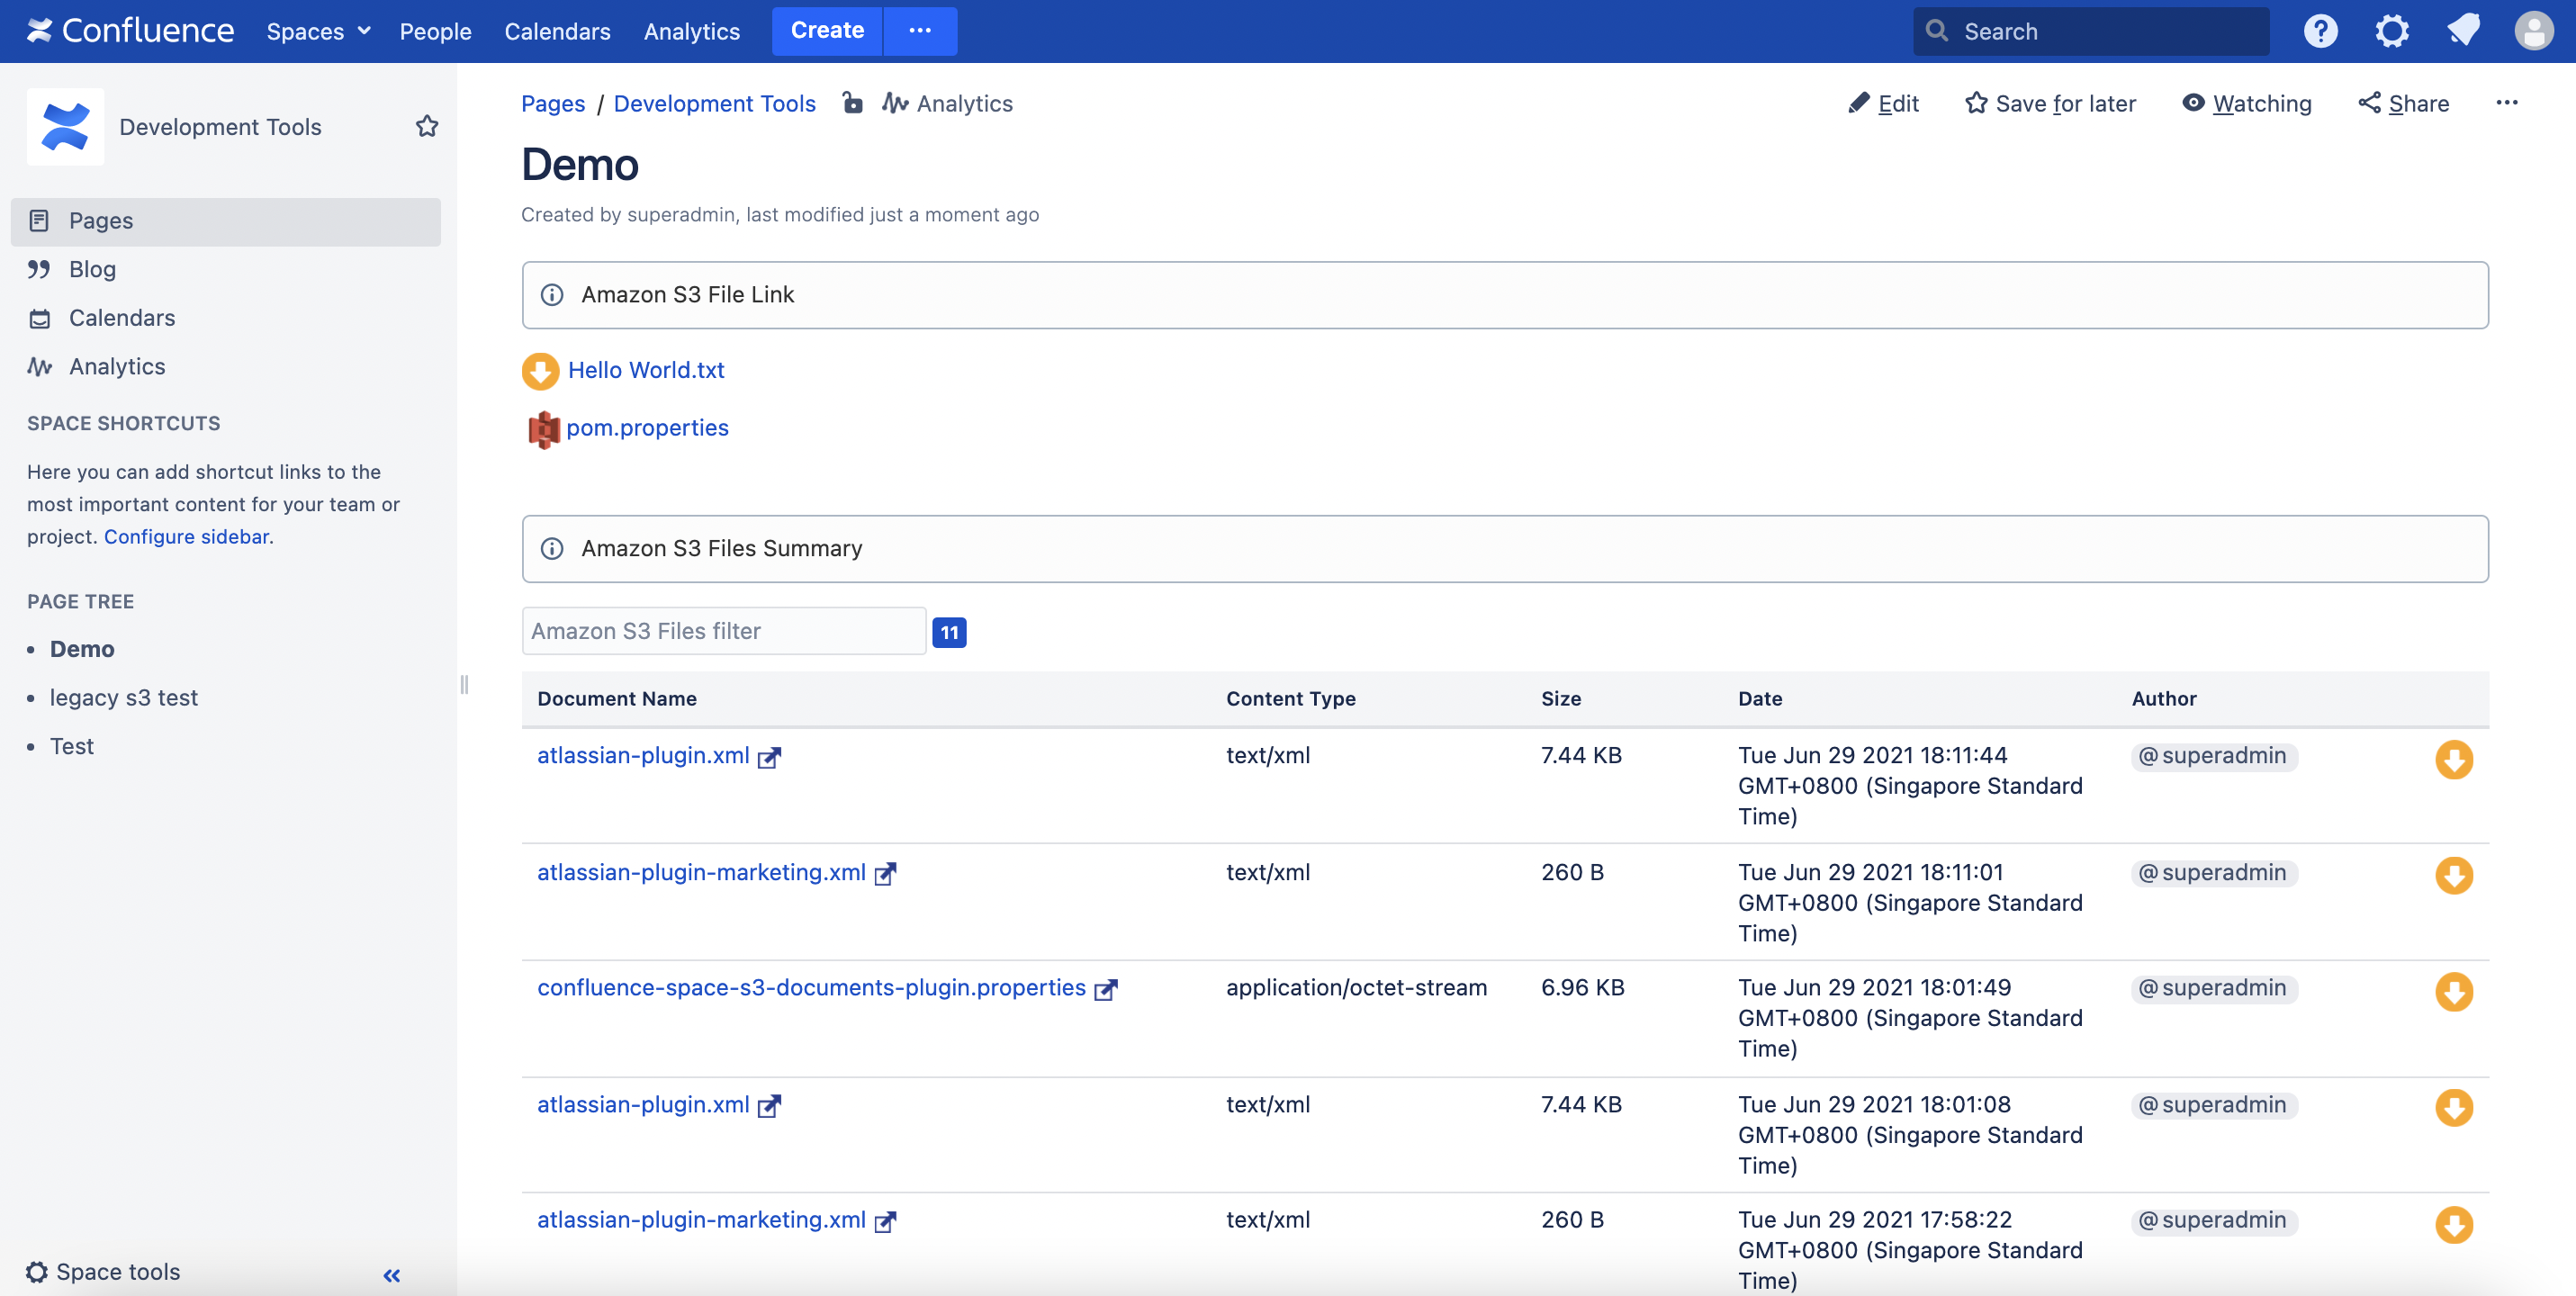Download the confluence-space-s3-documents-plugin.properties file
Image resolution: width=2576 pixels, height=1296 pixels.
click(2454, 992)
